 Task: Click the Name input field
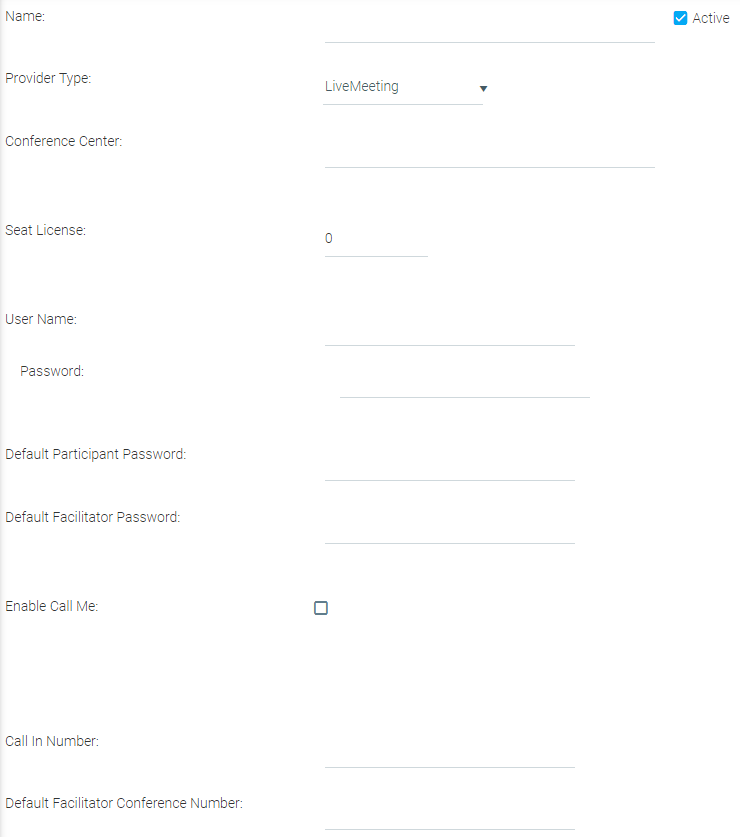[x=489, y=29]
